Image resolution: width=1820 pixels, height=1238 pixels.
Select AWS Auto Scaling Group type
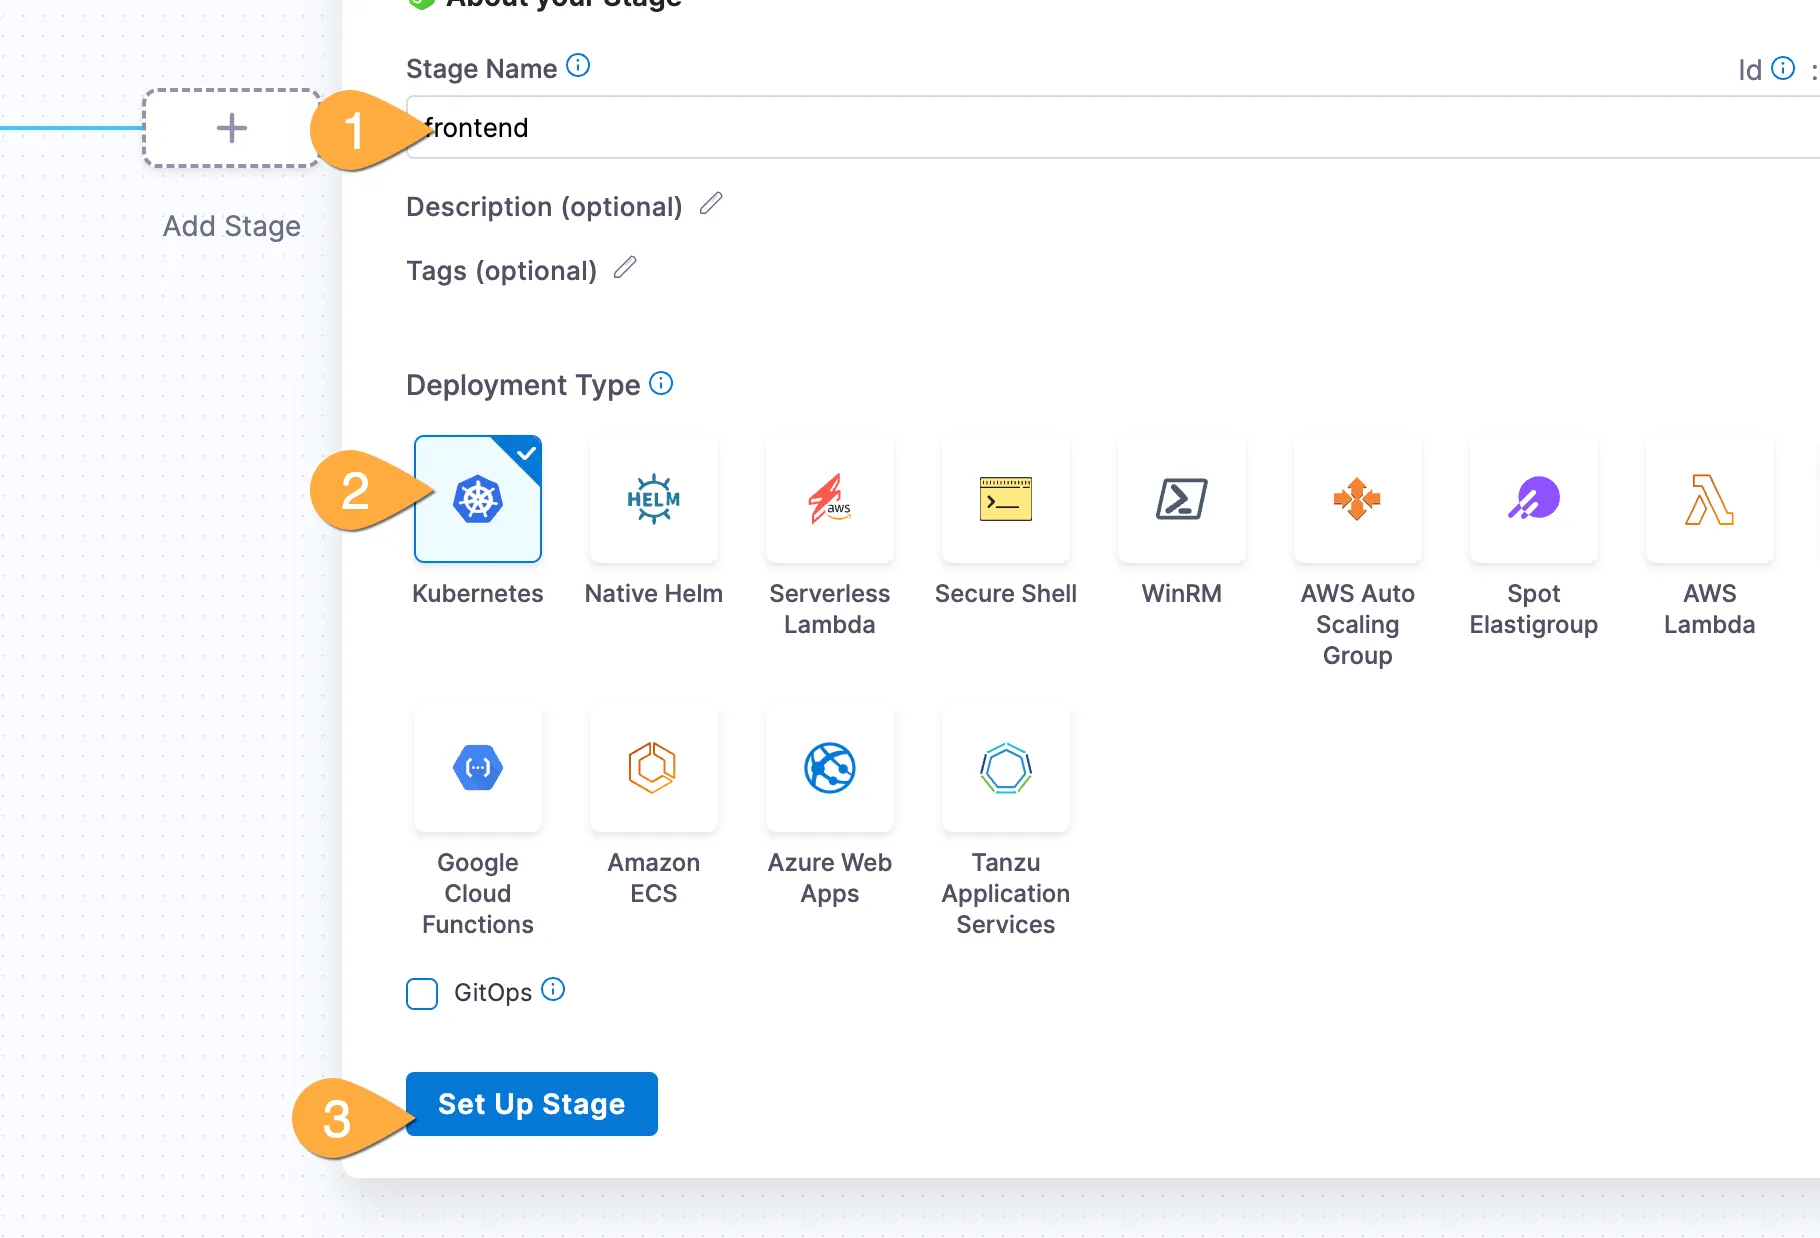1358,499
